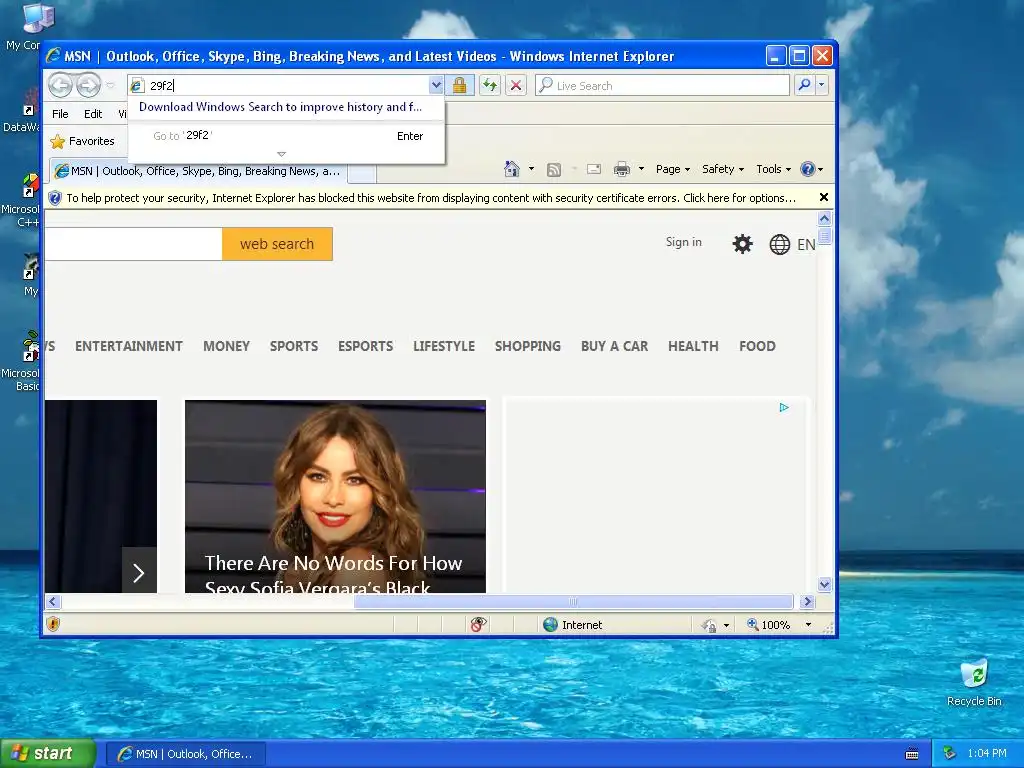Screen dimensions: 1024x768
Task: Select the 'Go to 29f2' suggestion
Action: coord(286,136)
